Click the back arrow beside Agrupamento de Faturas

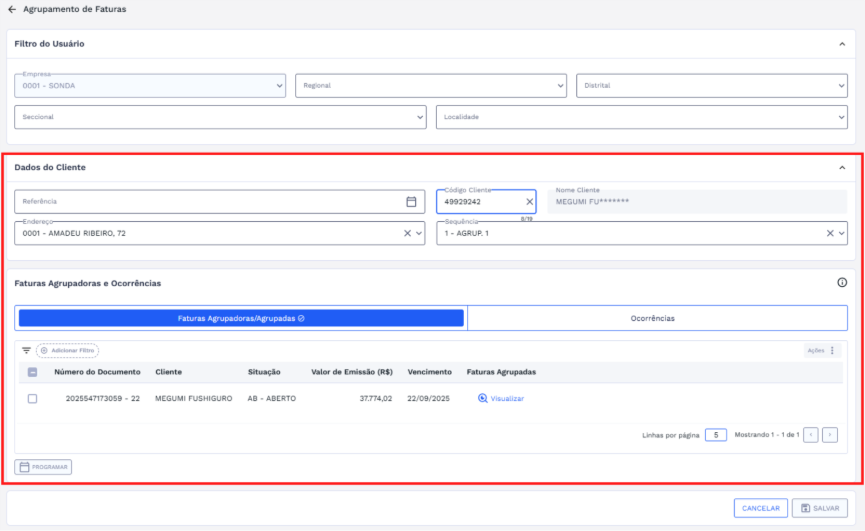tap(12, 9)
